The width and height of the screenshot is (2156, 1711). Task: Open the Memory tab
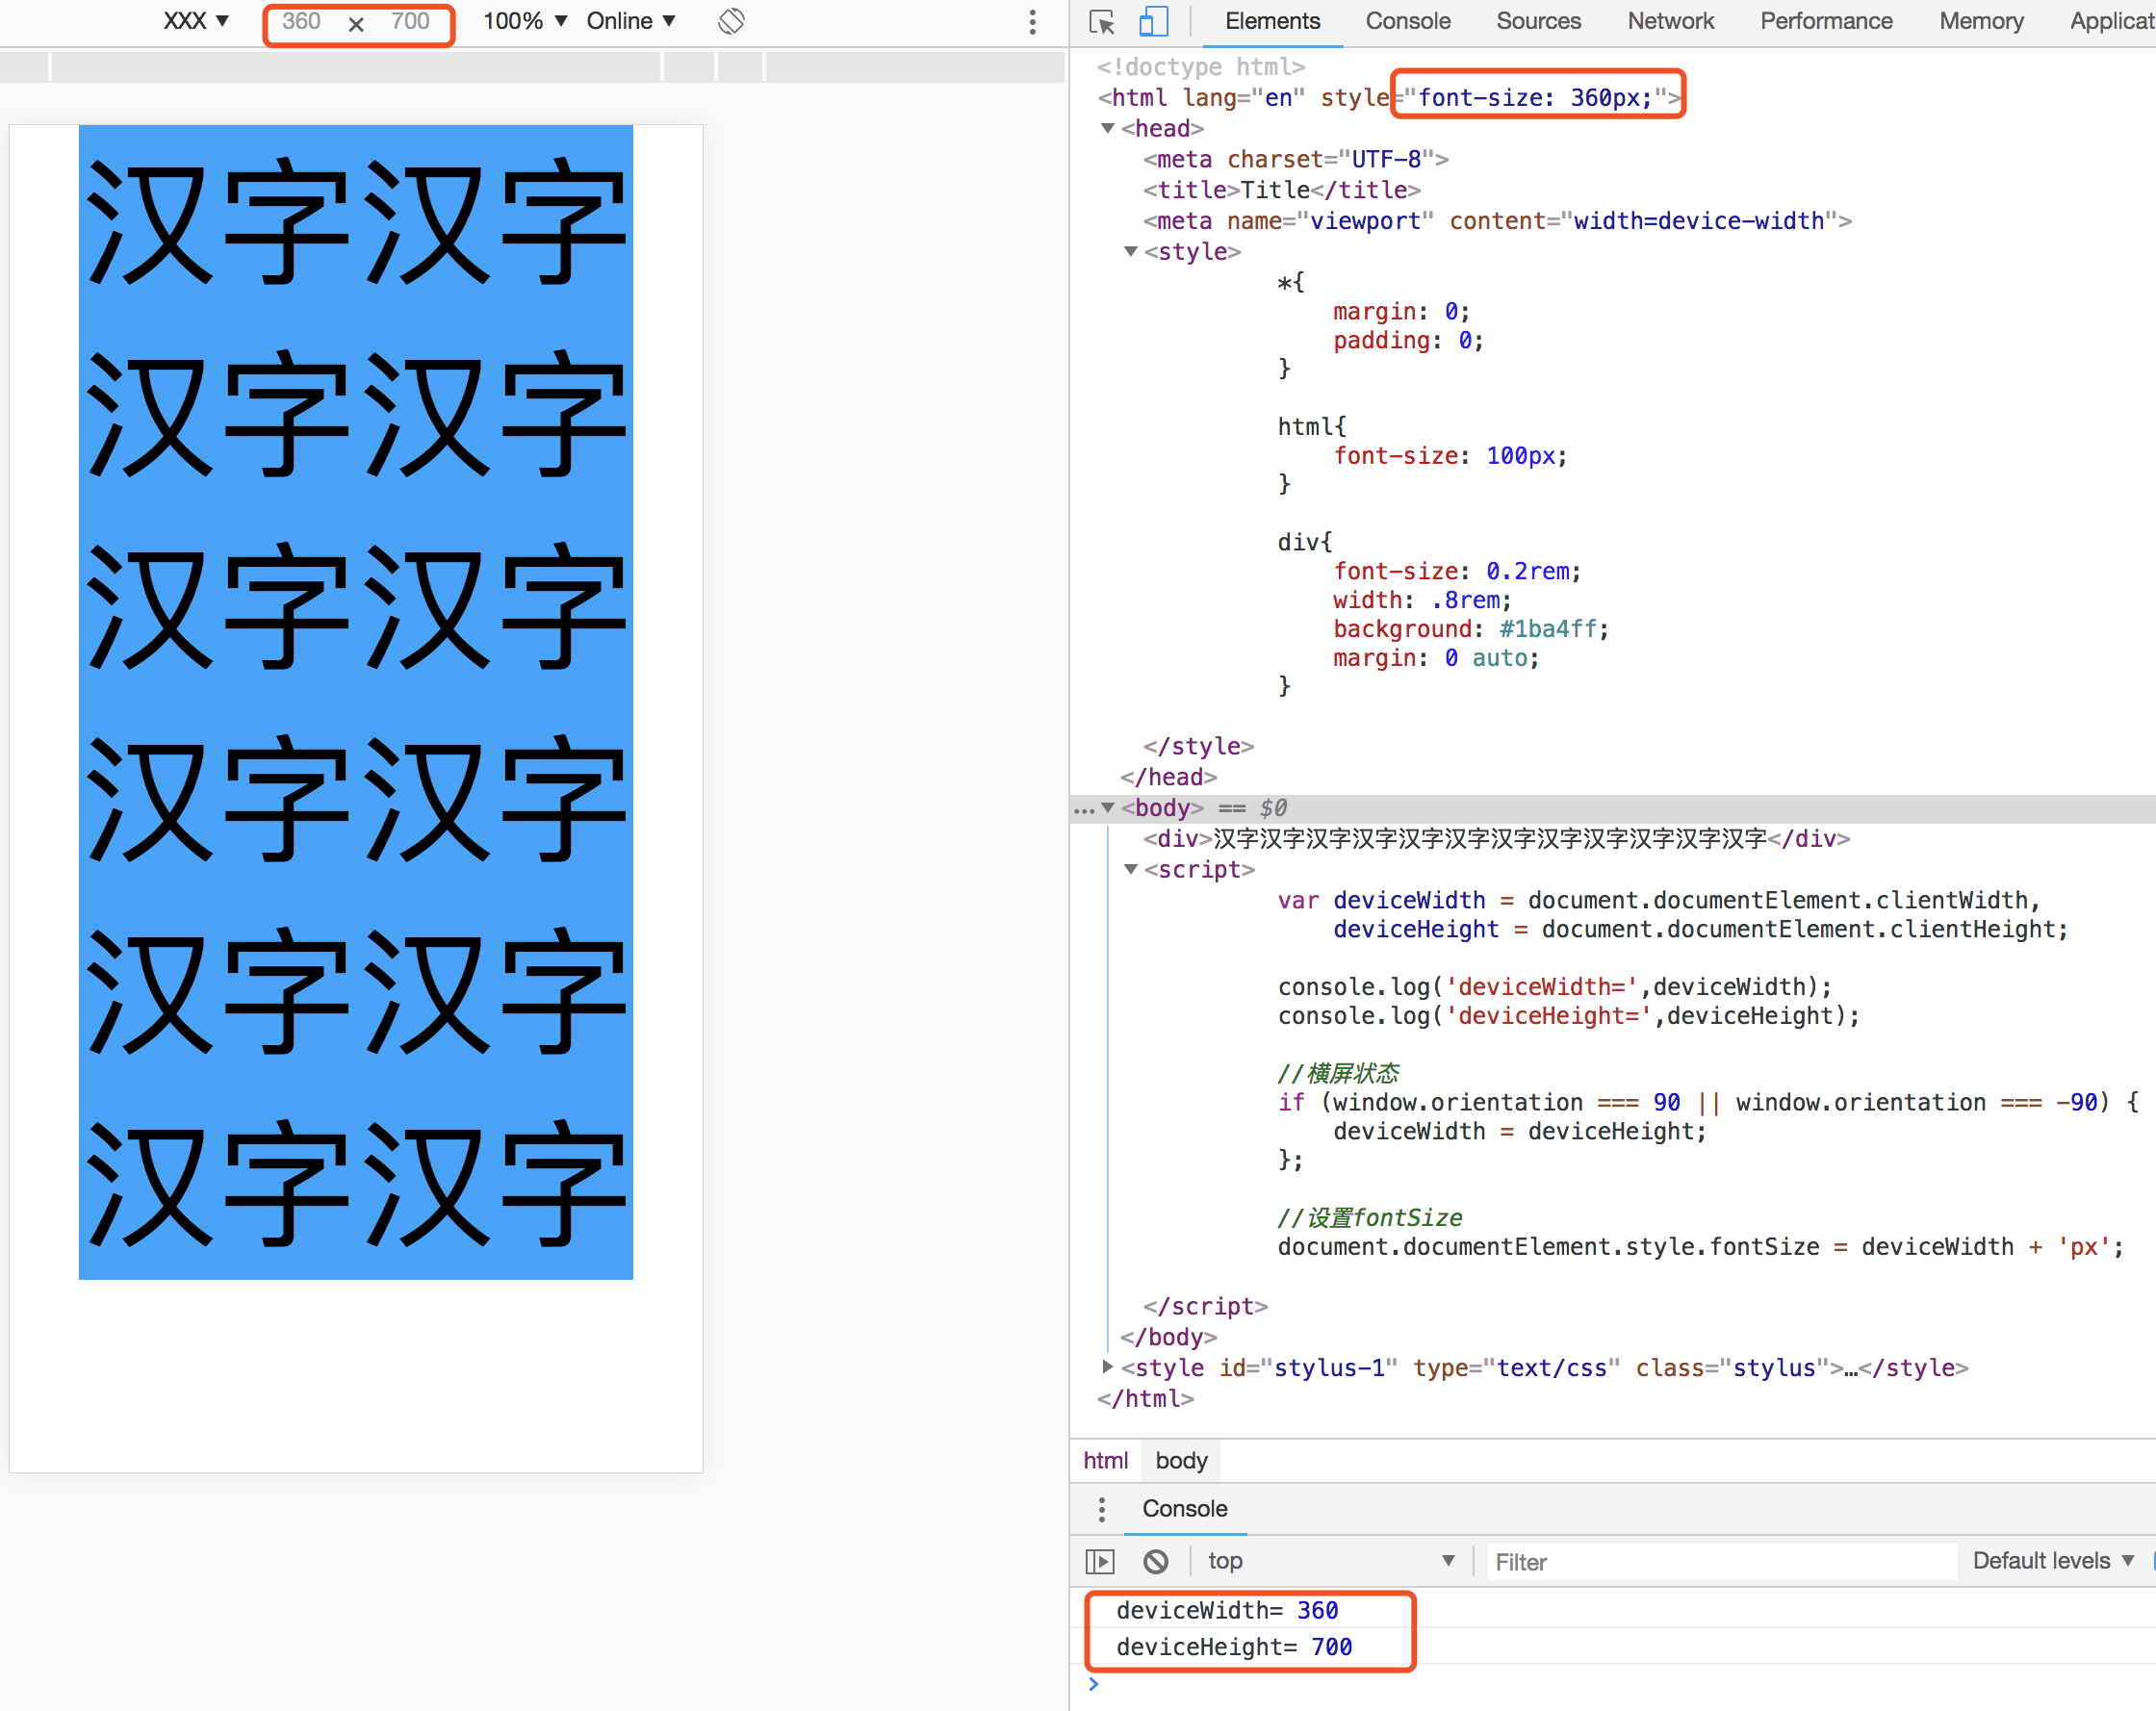pos(1981,21)
